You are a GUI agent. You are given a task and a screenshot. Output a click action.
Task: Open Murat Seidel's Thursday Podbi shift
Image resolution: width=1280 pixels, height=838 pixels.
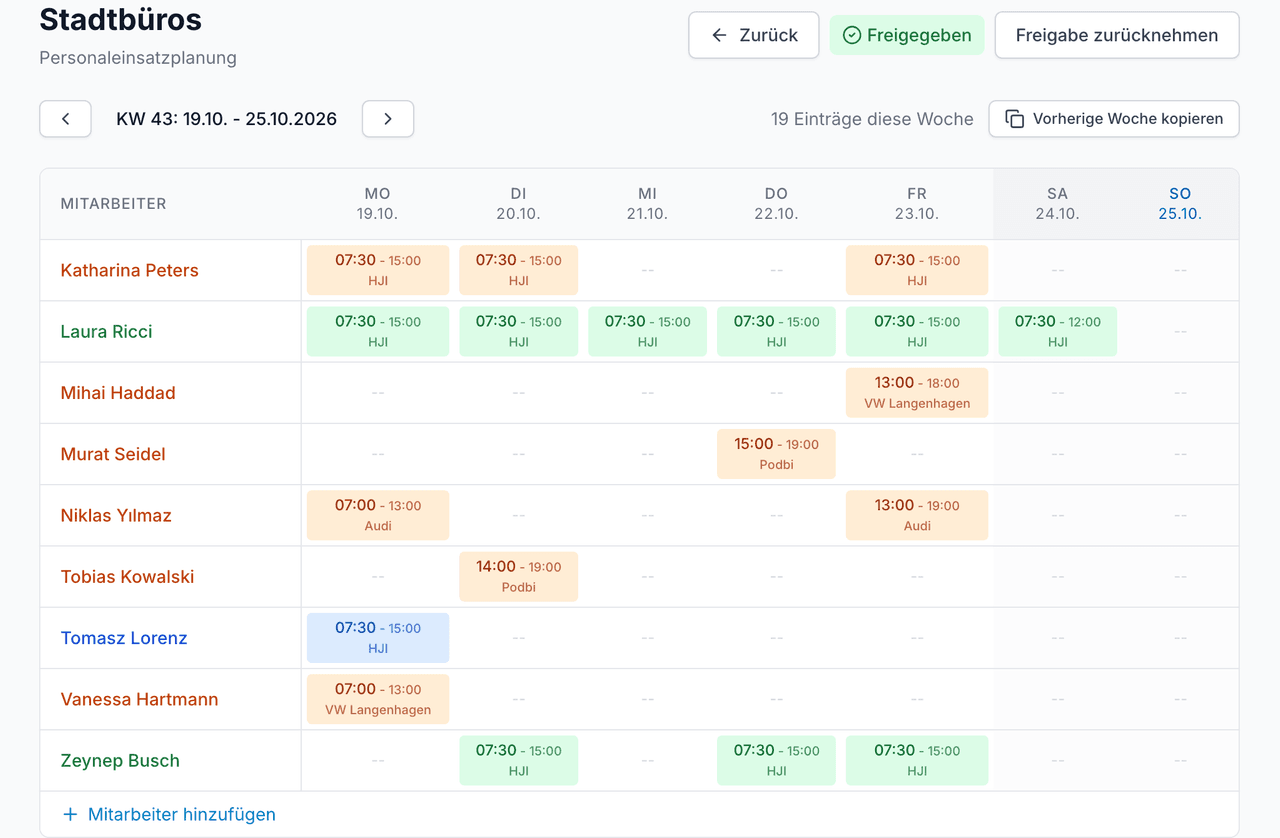pyautogui.click(x=776, y=454)
